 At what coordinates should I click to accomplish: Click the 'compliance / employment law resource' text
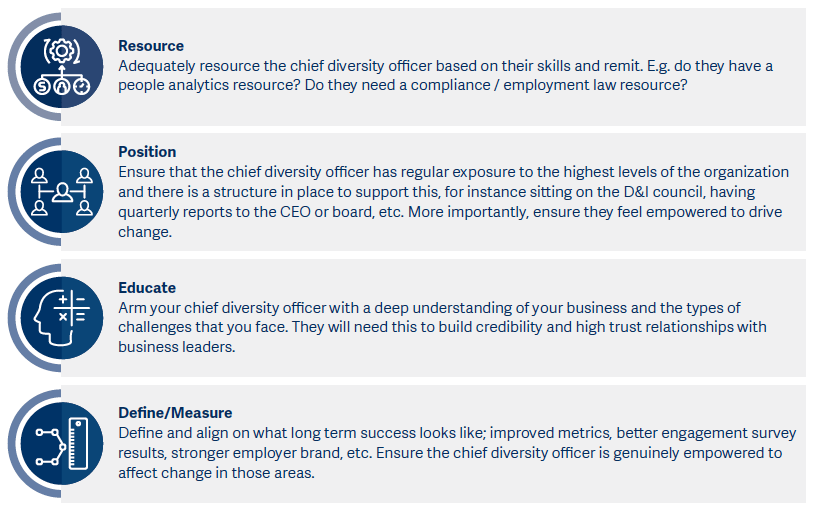[549, 85]
